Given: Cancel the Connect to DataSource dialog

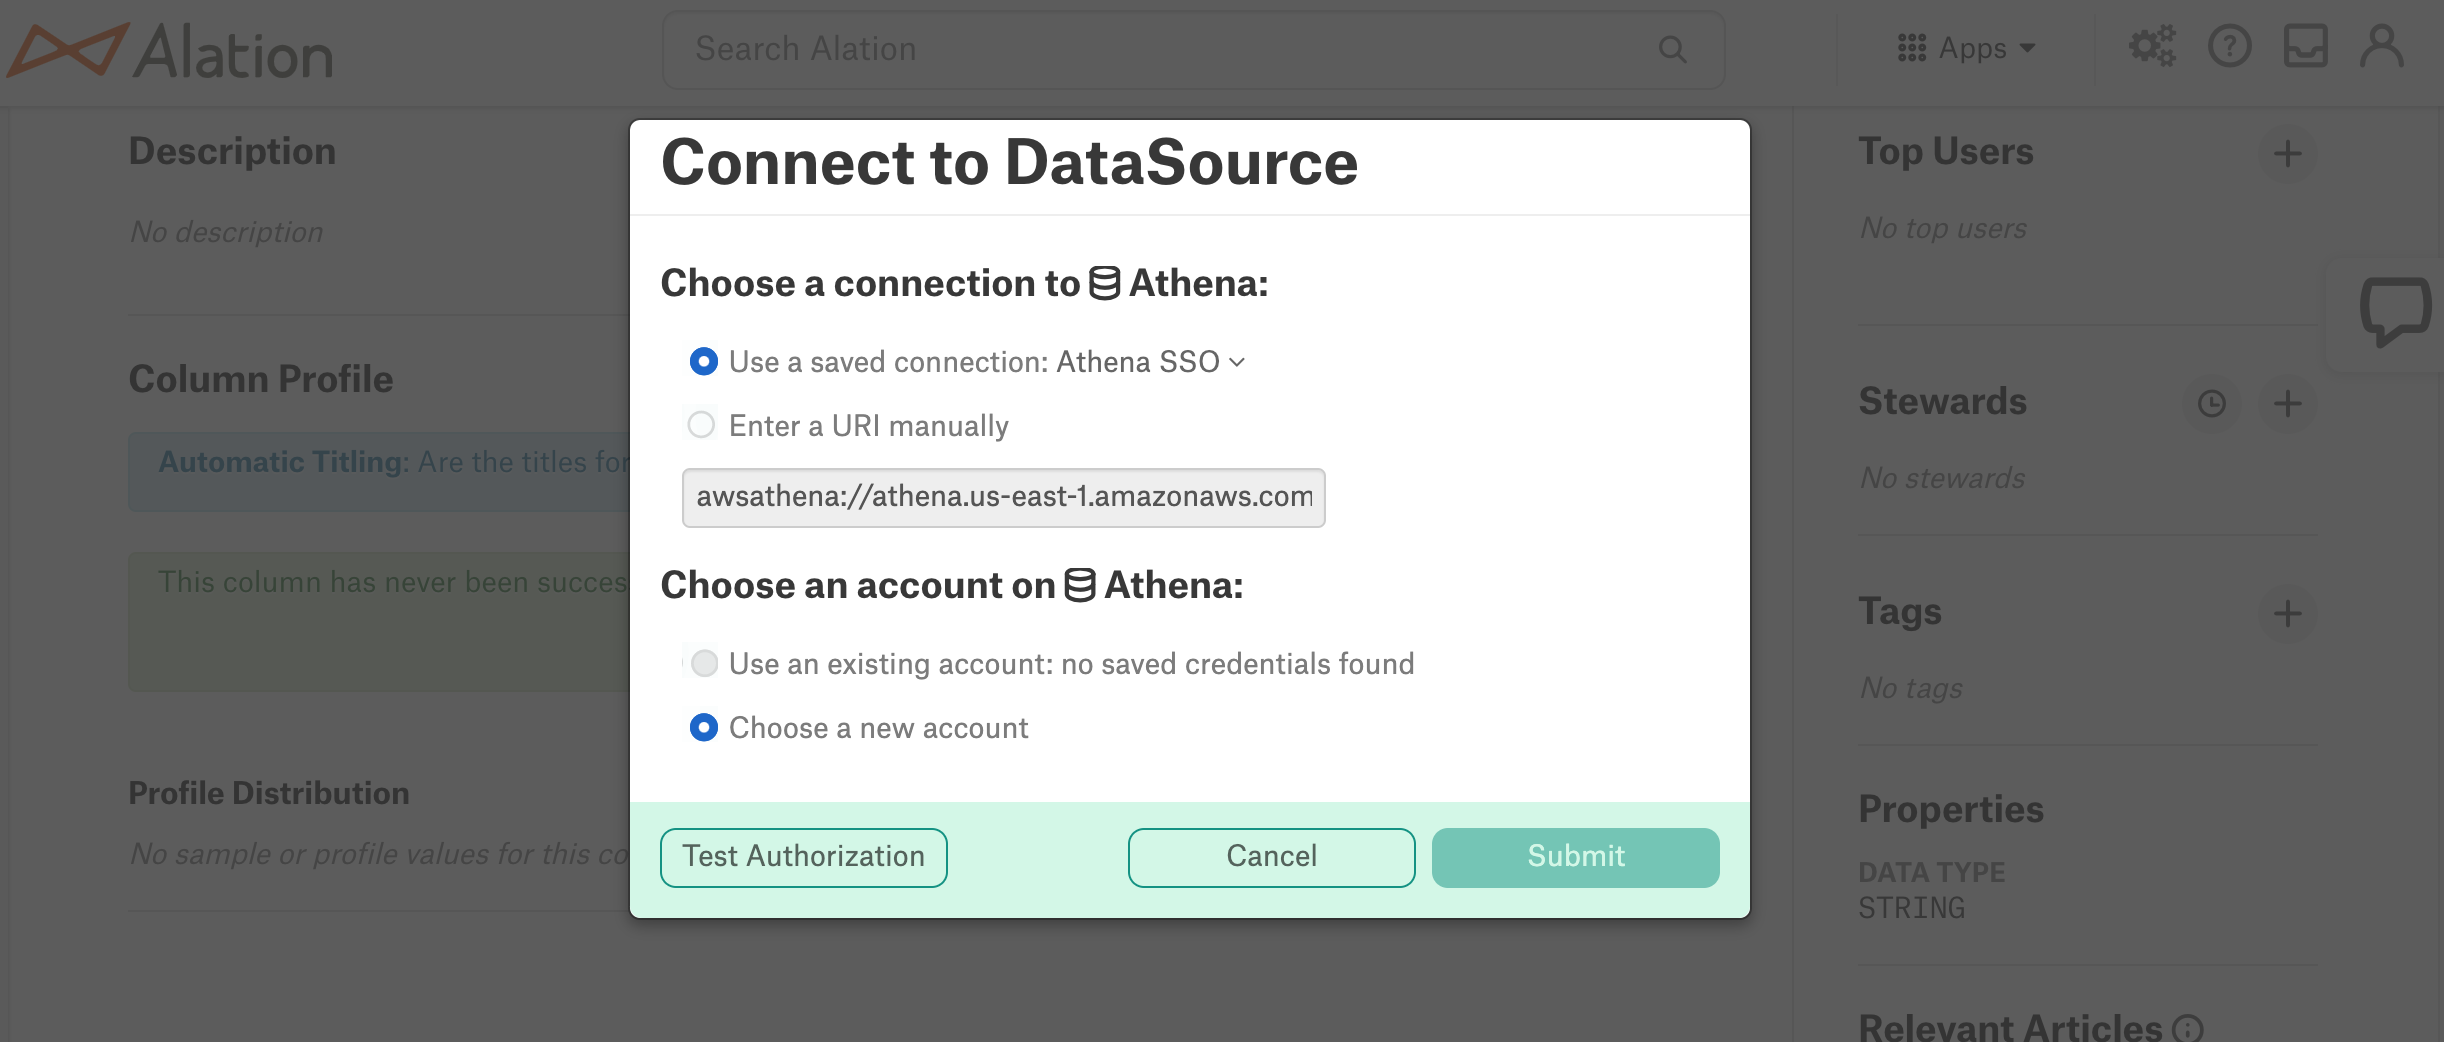Looking at the screenshot, I should pos(1271,857).
